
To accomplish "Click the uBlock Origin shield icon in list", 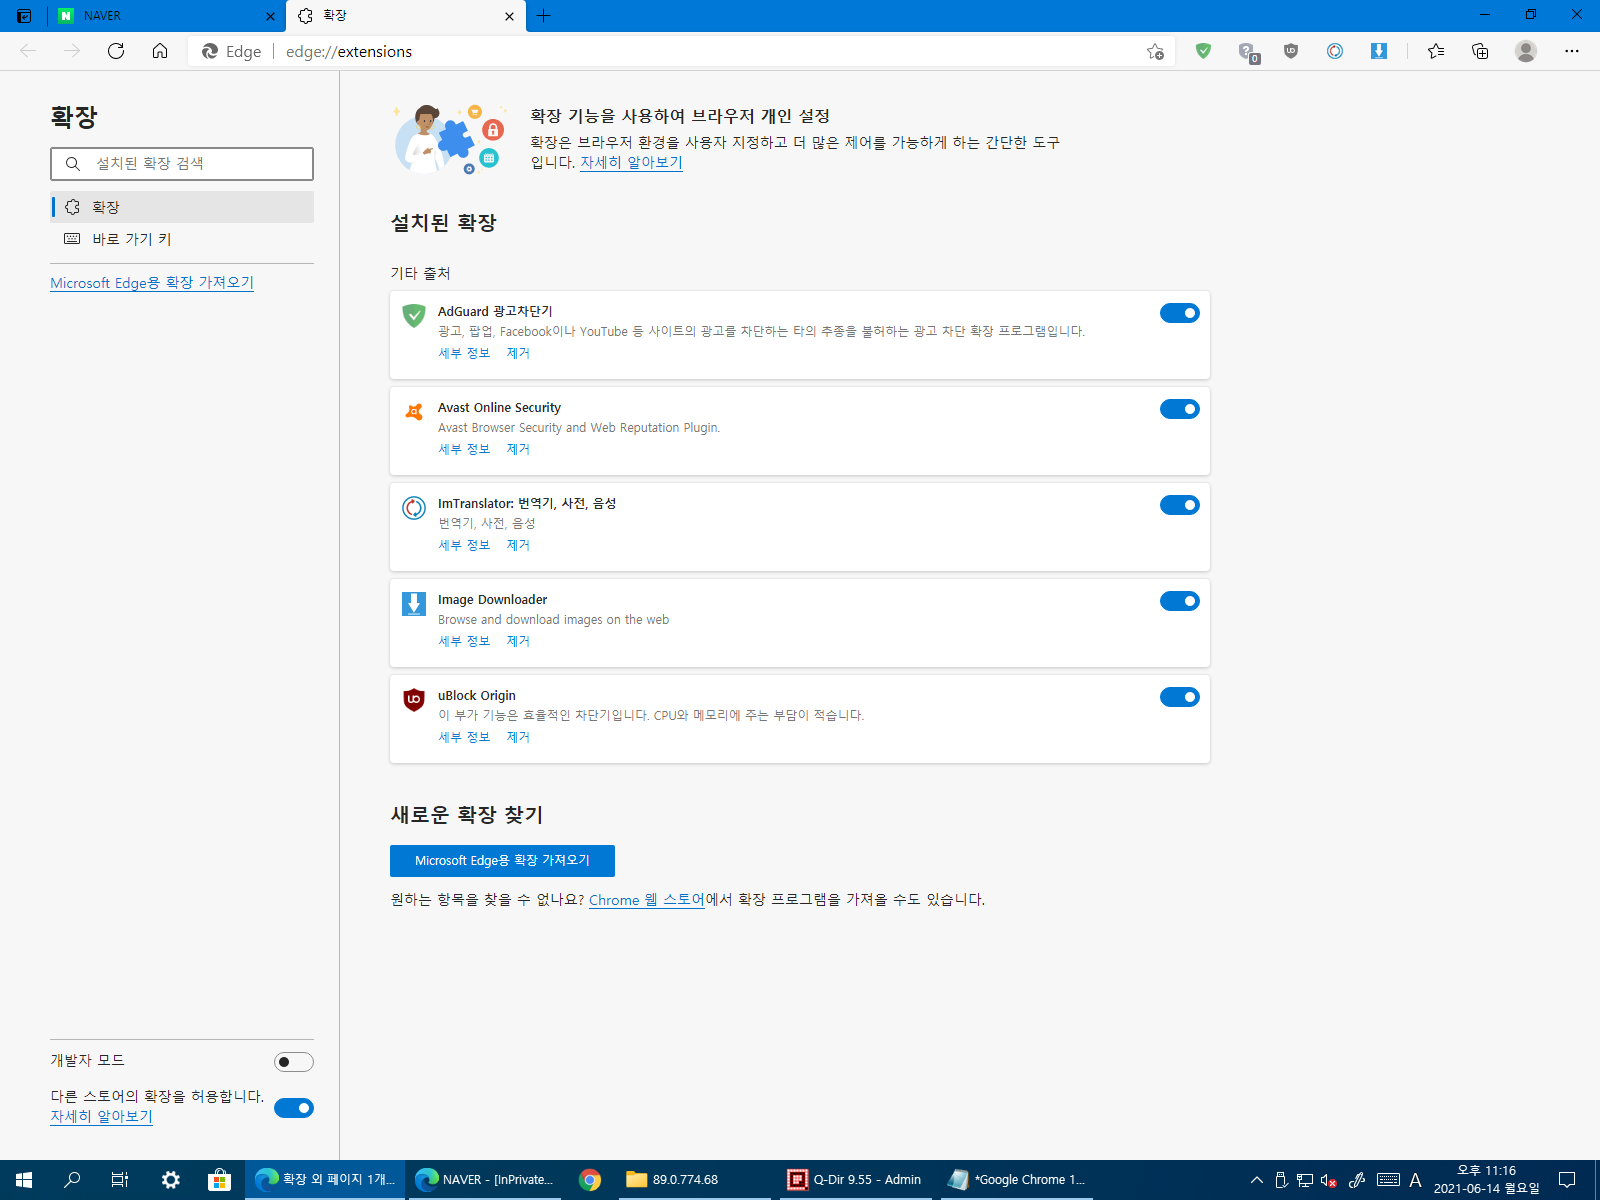I will point(414,700).
